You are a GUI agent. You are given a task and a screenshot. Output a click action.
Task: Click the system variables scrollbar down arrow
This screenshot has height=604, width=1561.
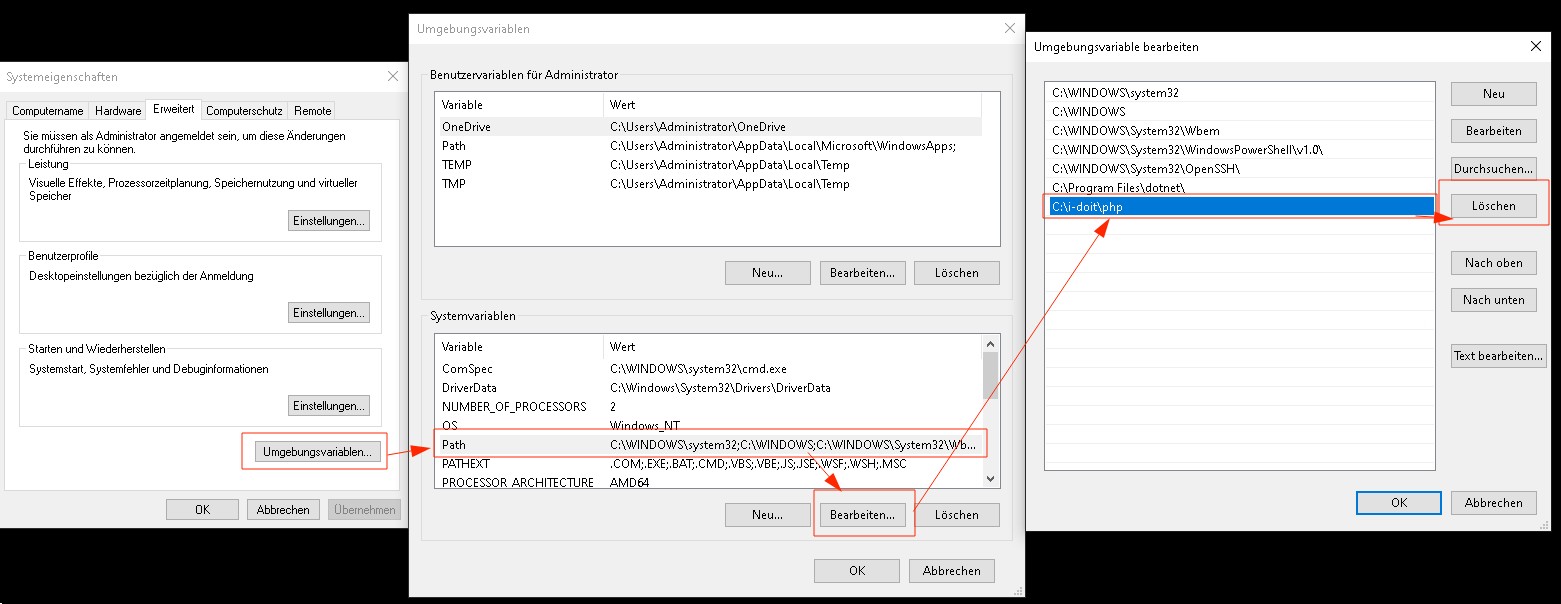[990, 480]
